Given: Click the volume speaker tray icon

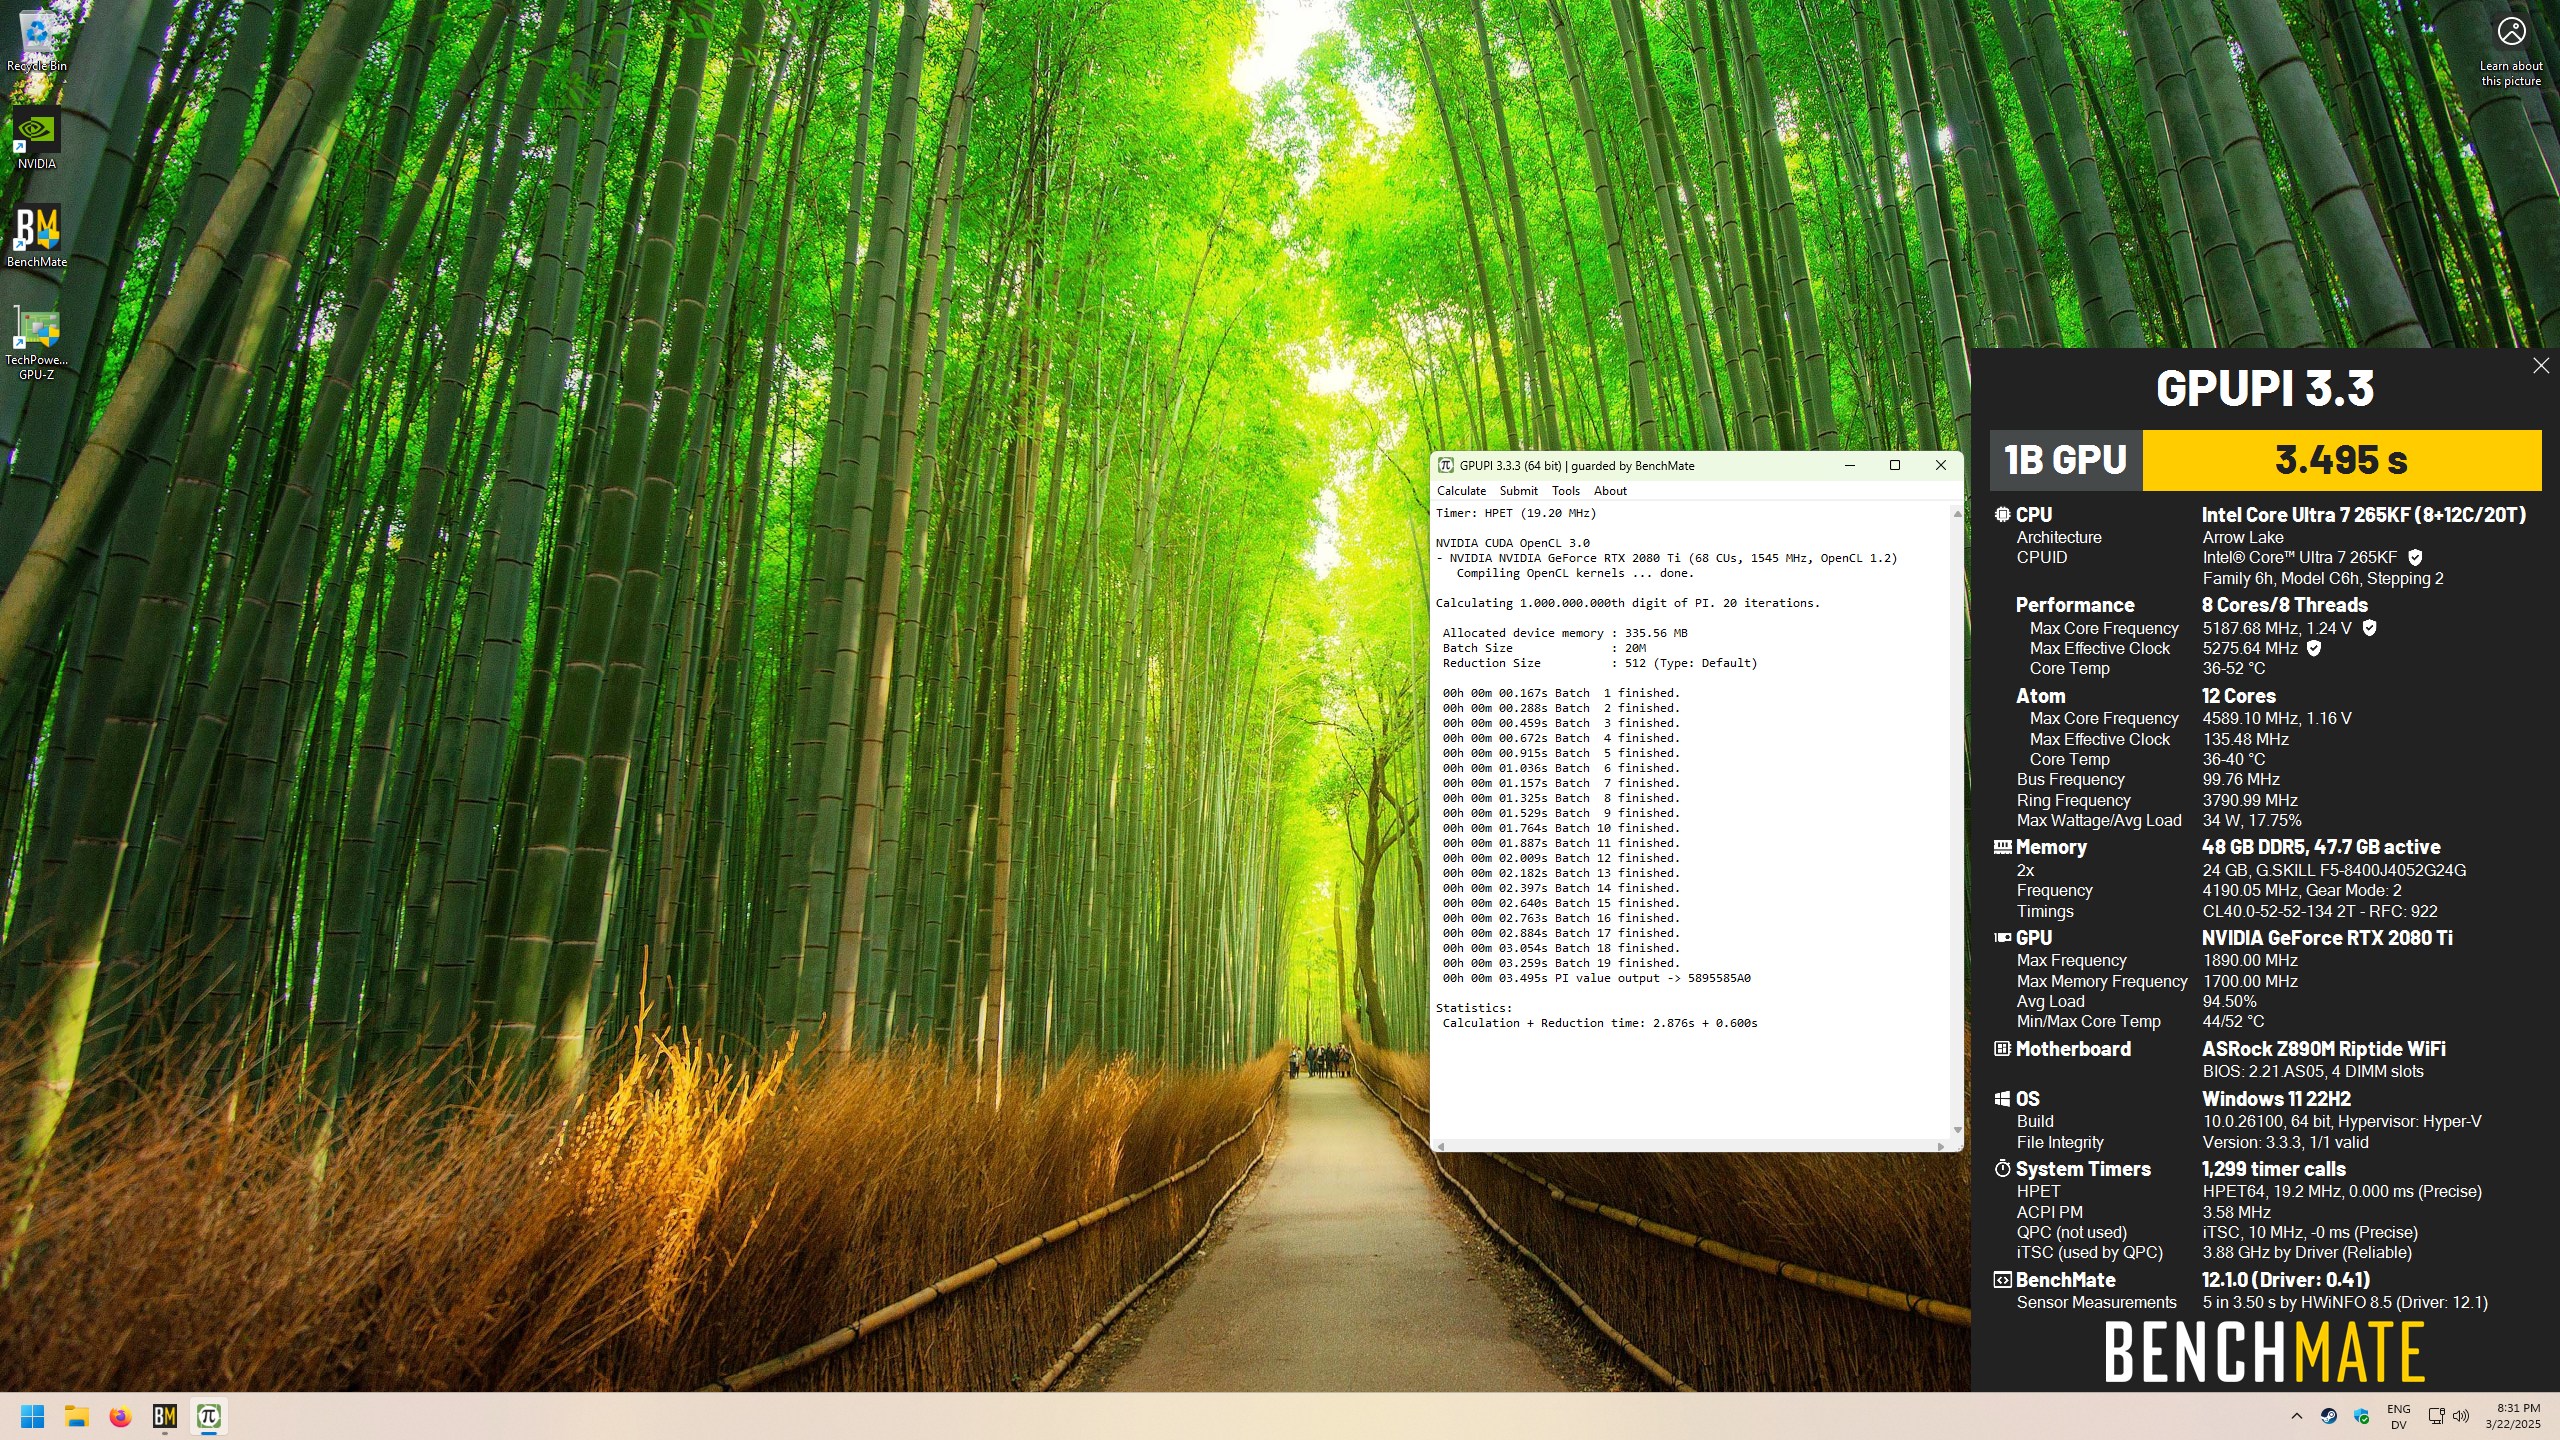Looking at the screenshot, I should click(x=2462, y=1416).
